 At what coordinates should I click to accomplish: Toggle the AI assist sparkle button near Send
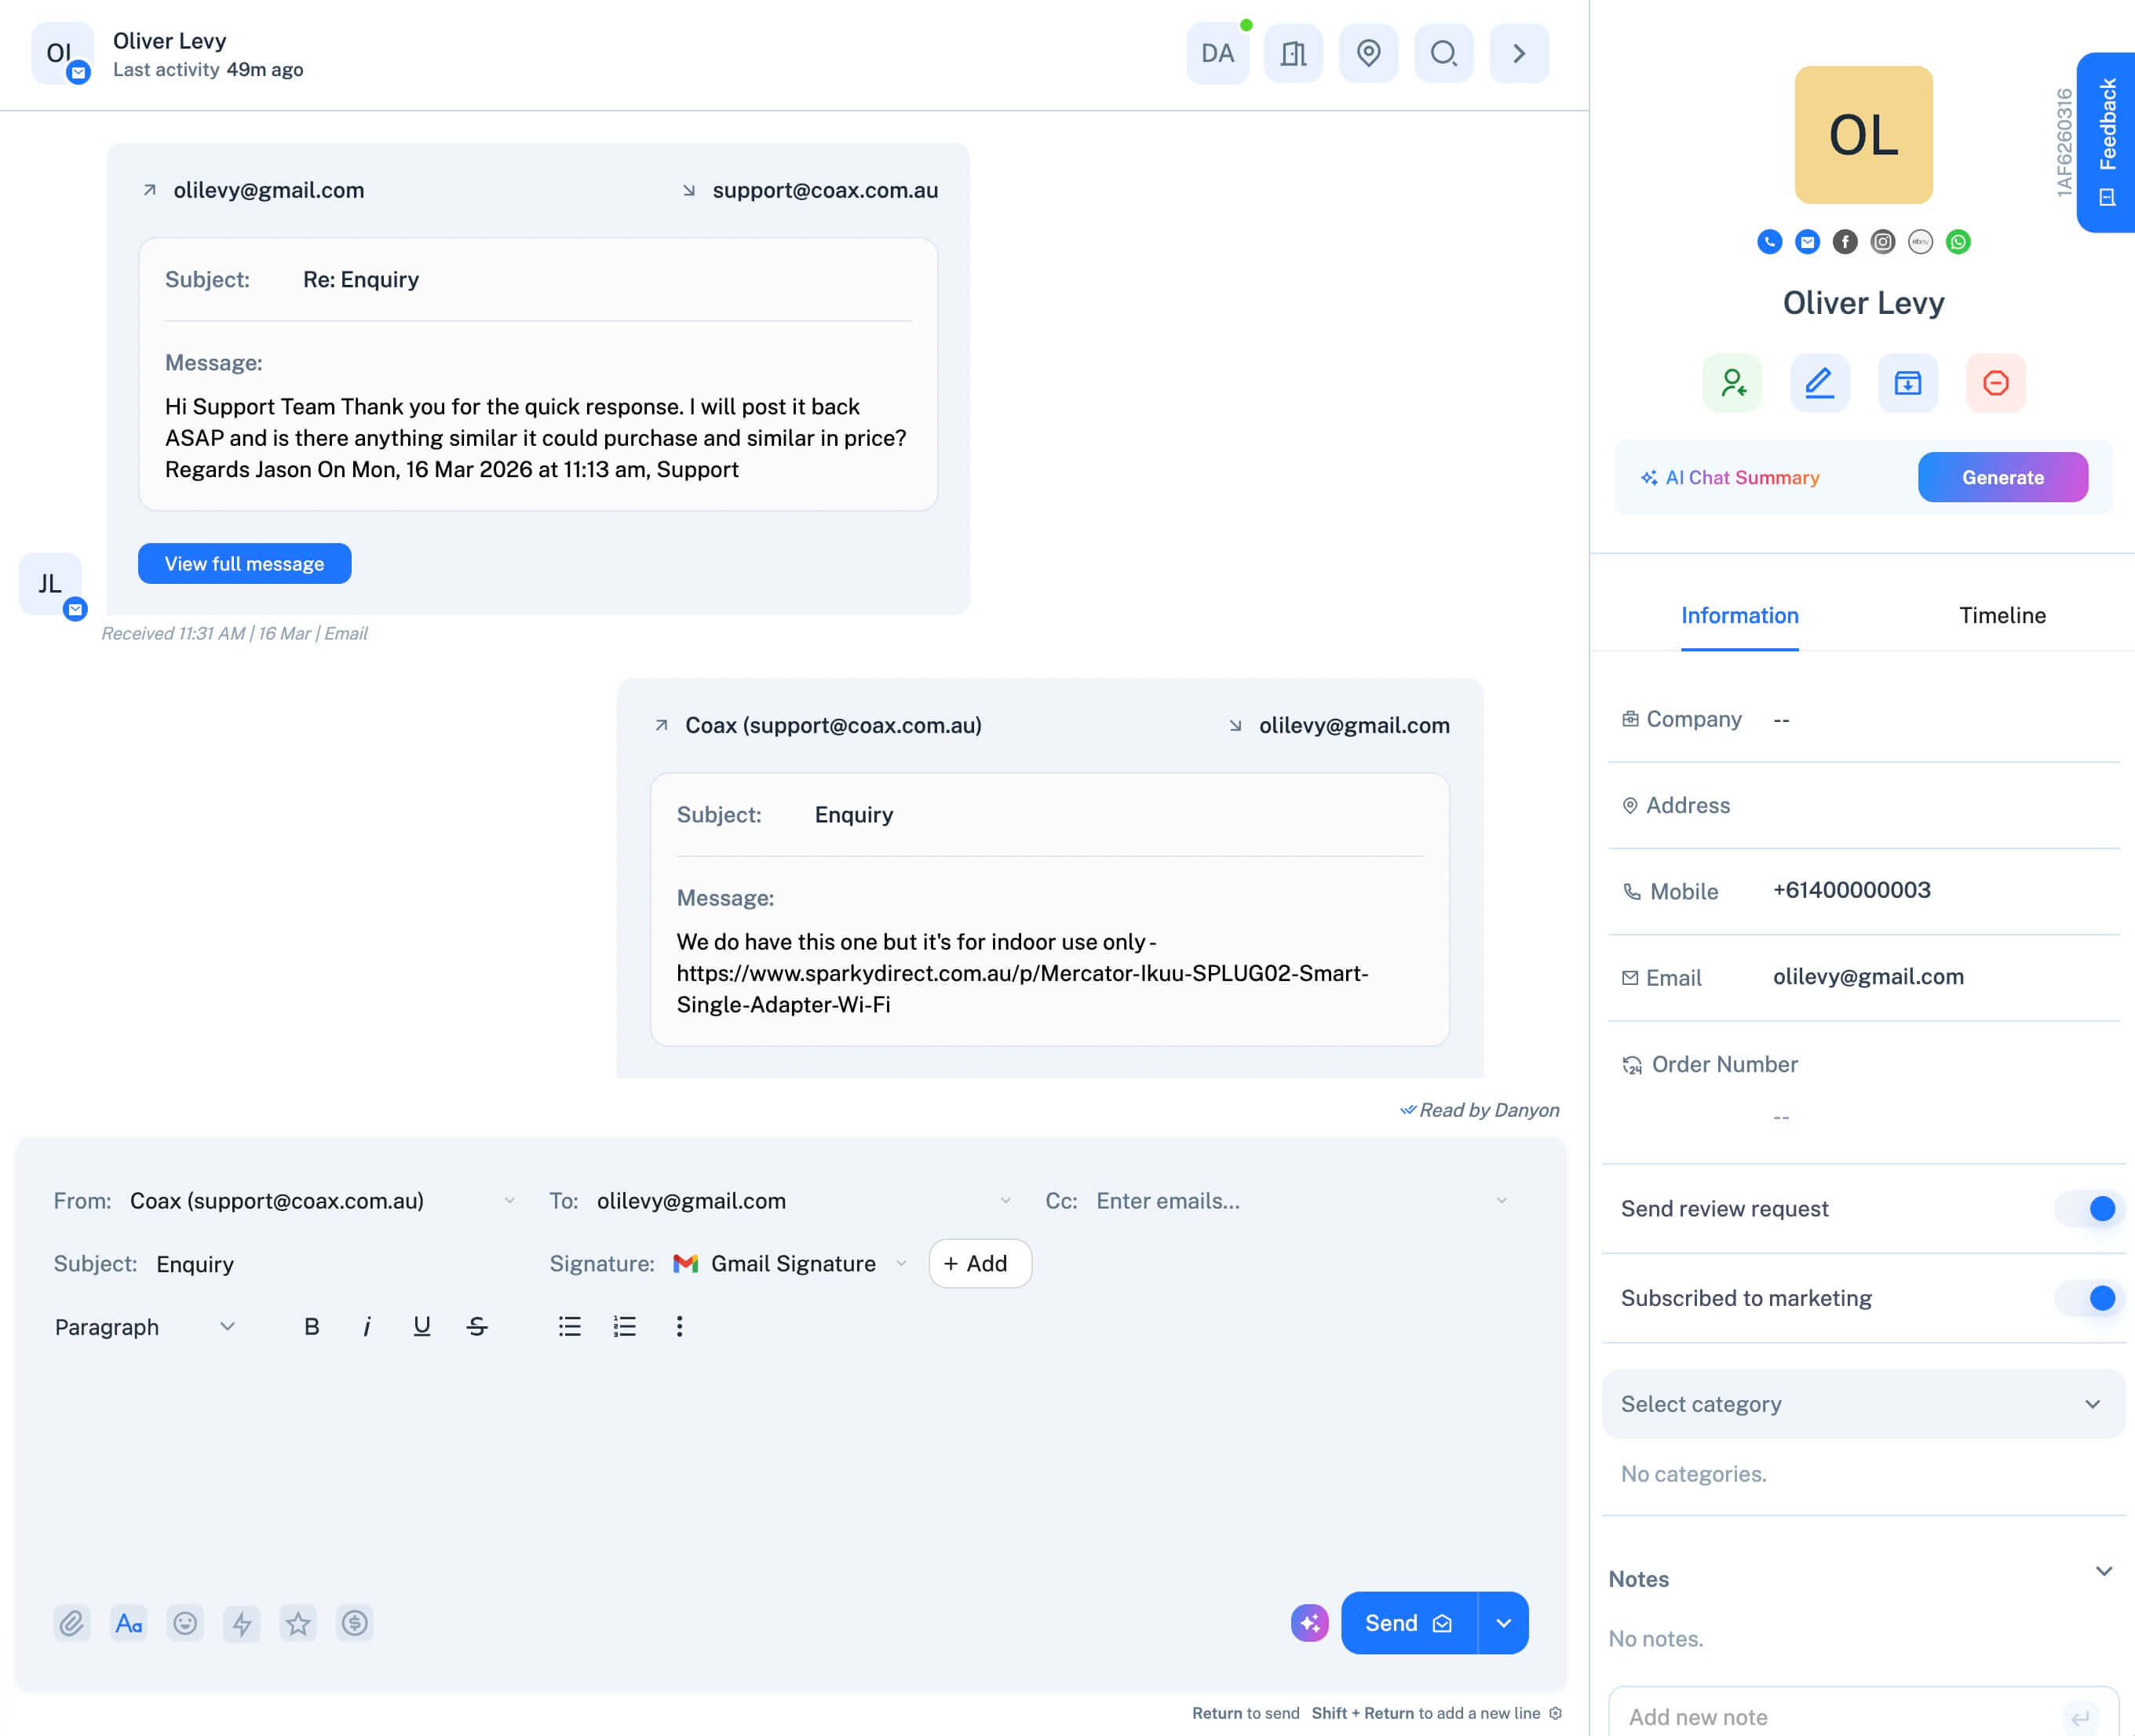pyautogui.click(x=1310, y=1623)
